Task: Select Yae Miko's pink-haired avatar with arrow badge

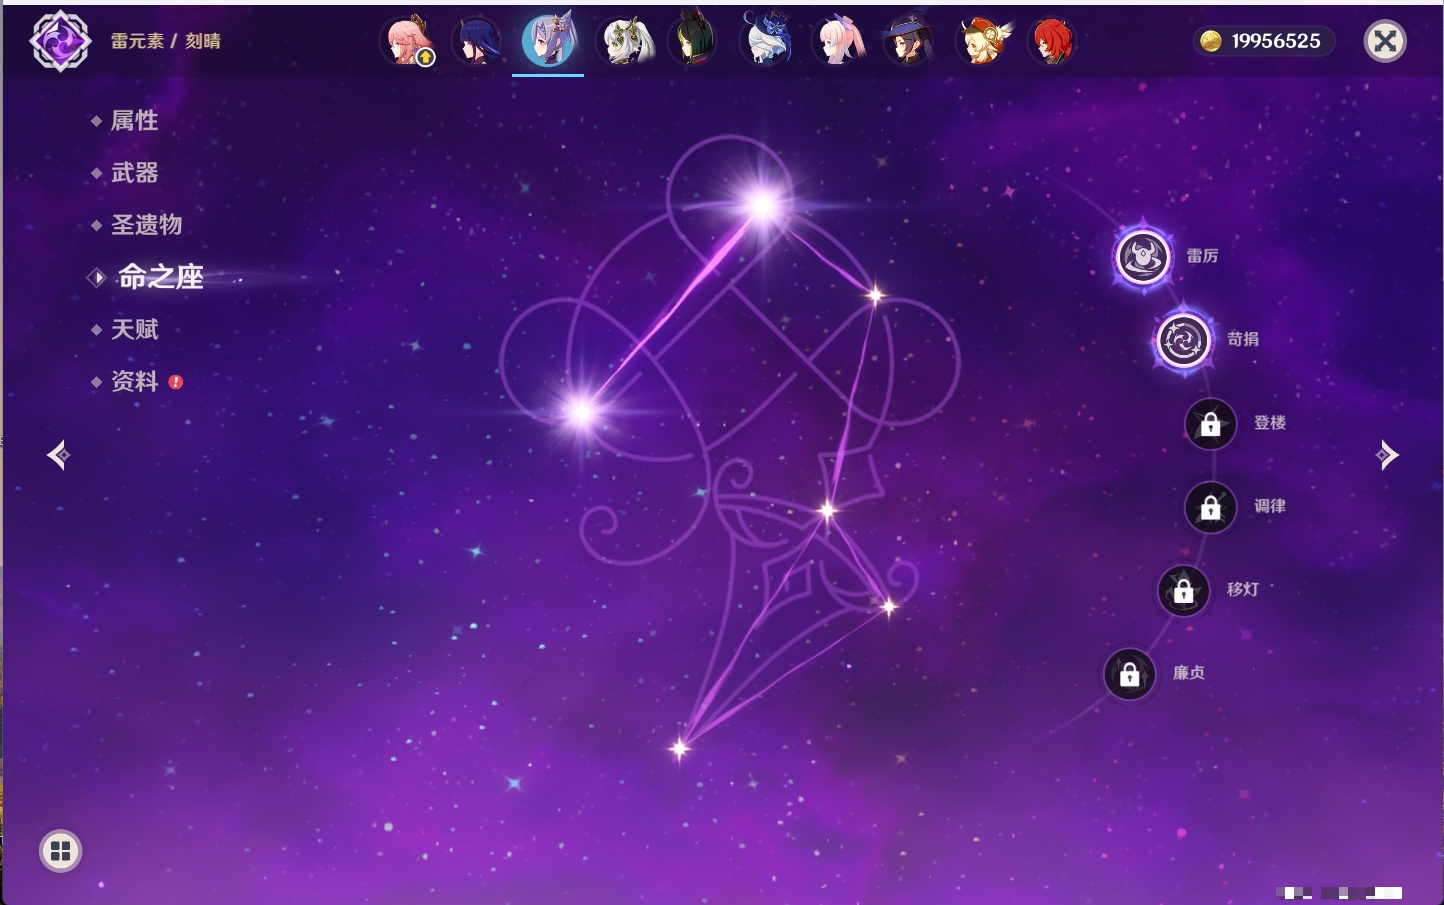Action: coord(409,42)
